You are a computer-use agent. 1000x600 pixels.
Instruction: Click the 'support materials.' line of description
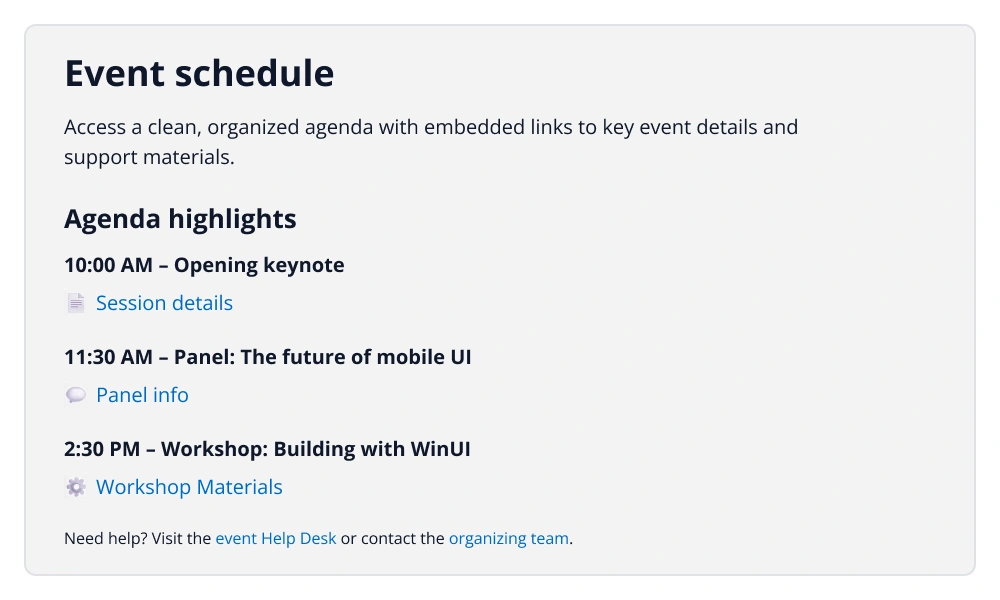pyautogui.click(x=149, y=157)
